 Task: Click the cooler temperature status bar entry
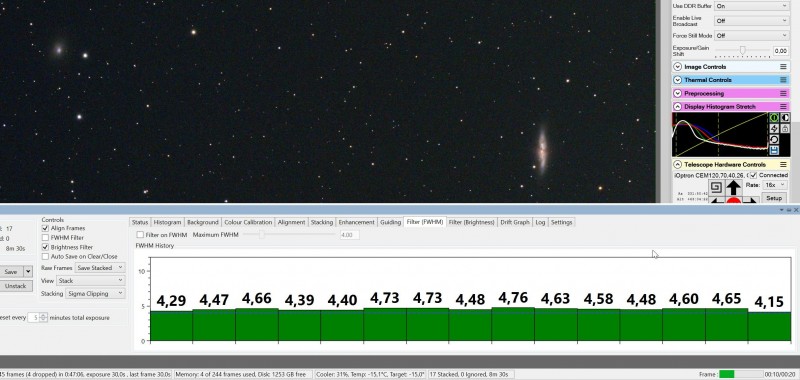(x=371, y=374)
